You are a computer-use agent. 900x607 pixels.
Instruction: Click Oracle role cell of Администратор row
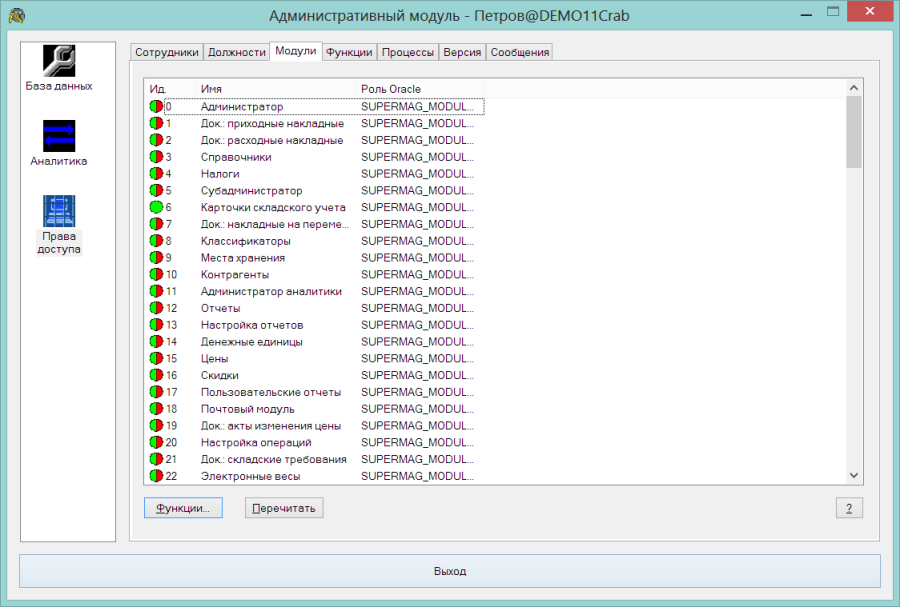click(417, 107)
